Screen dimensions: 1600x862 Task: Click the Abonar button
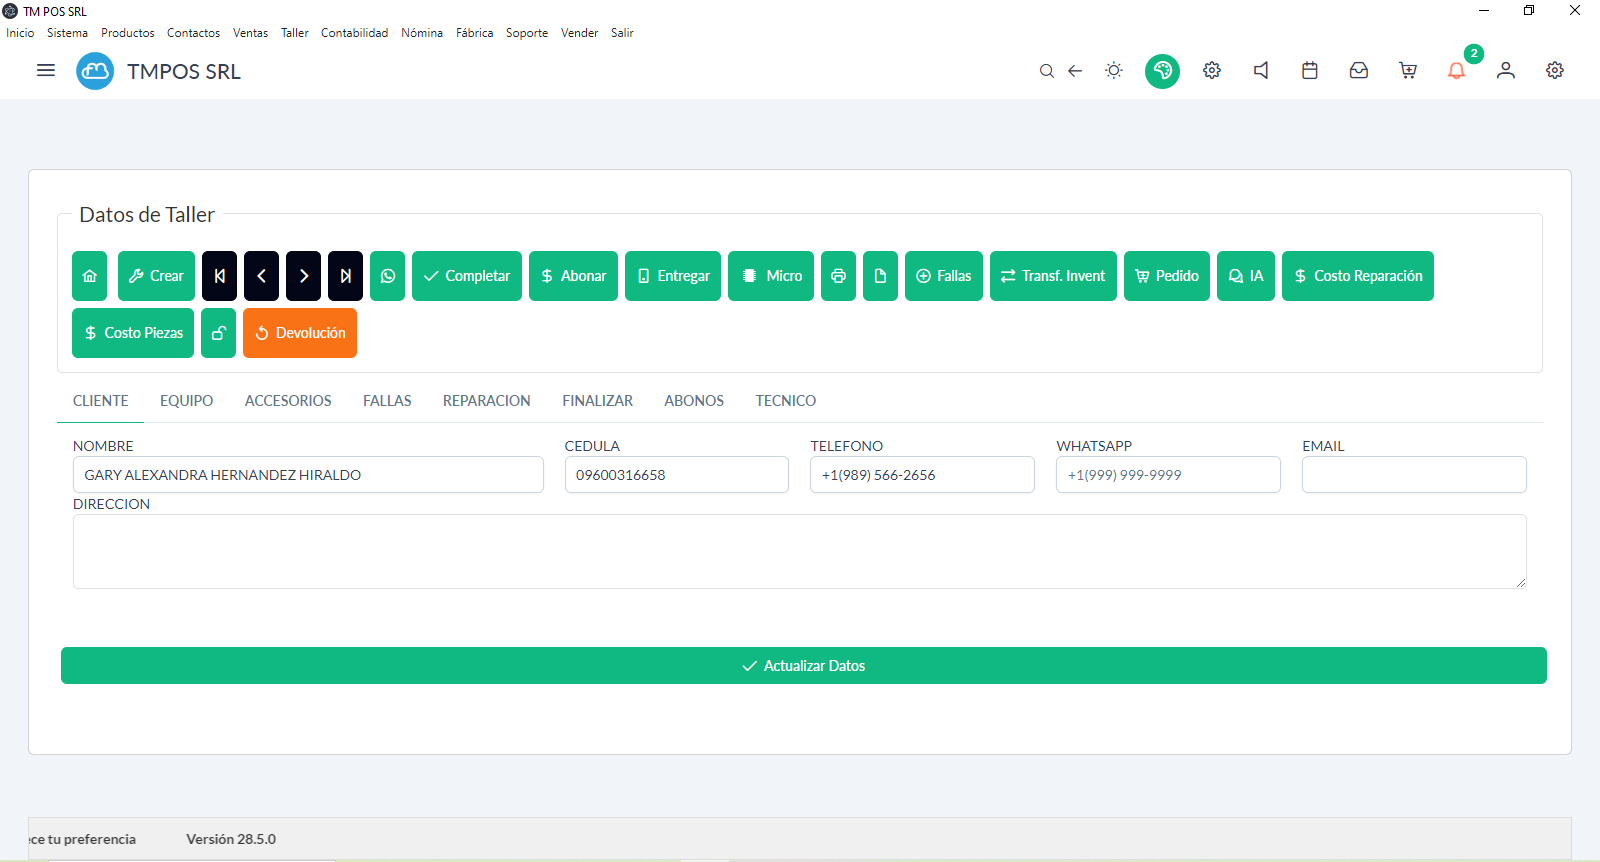coord(573,276)
